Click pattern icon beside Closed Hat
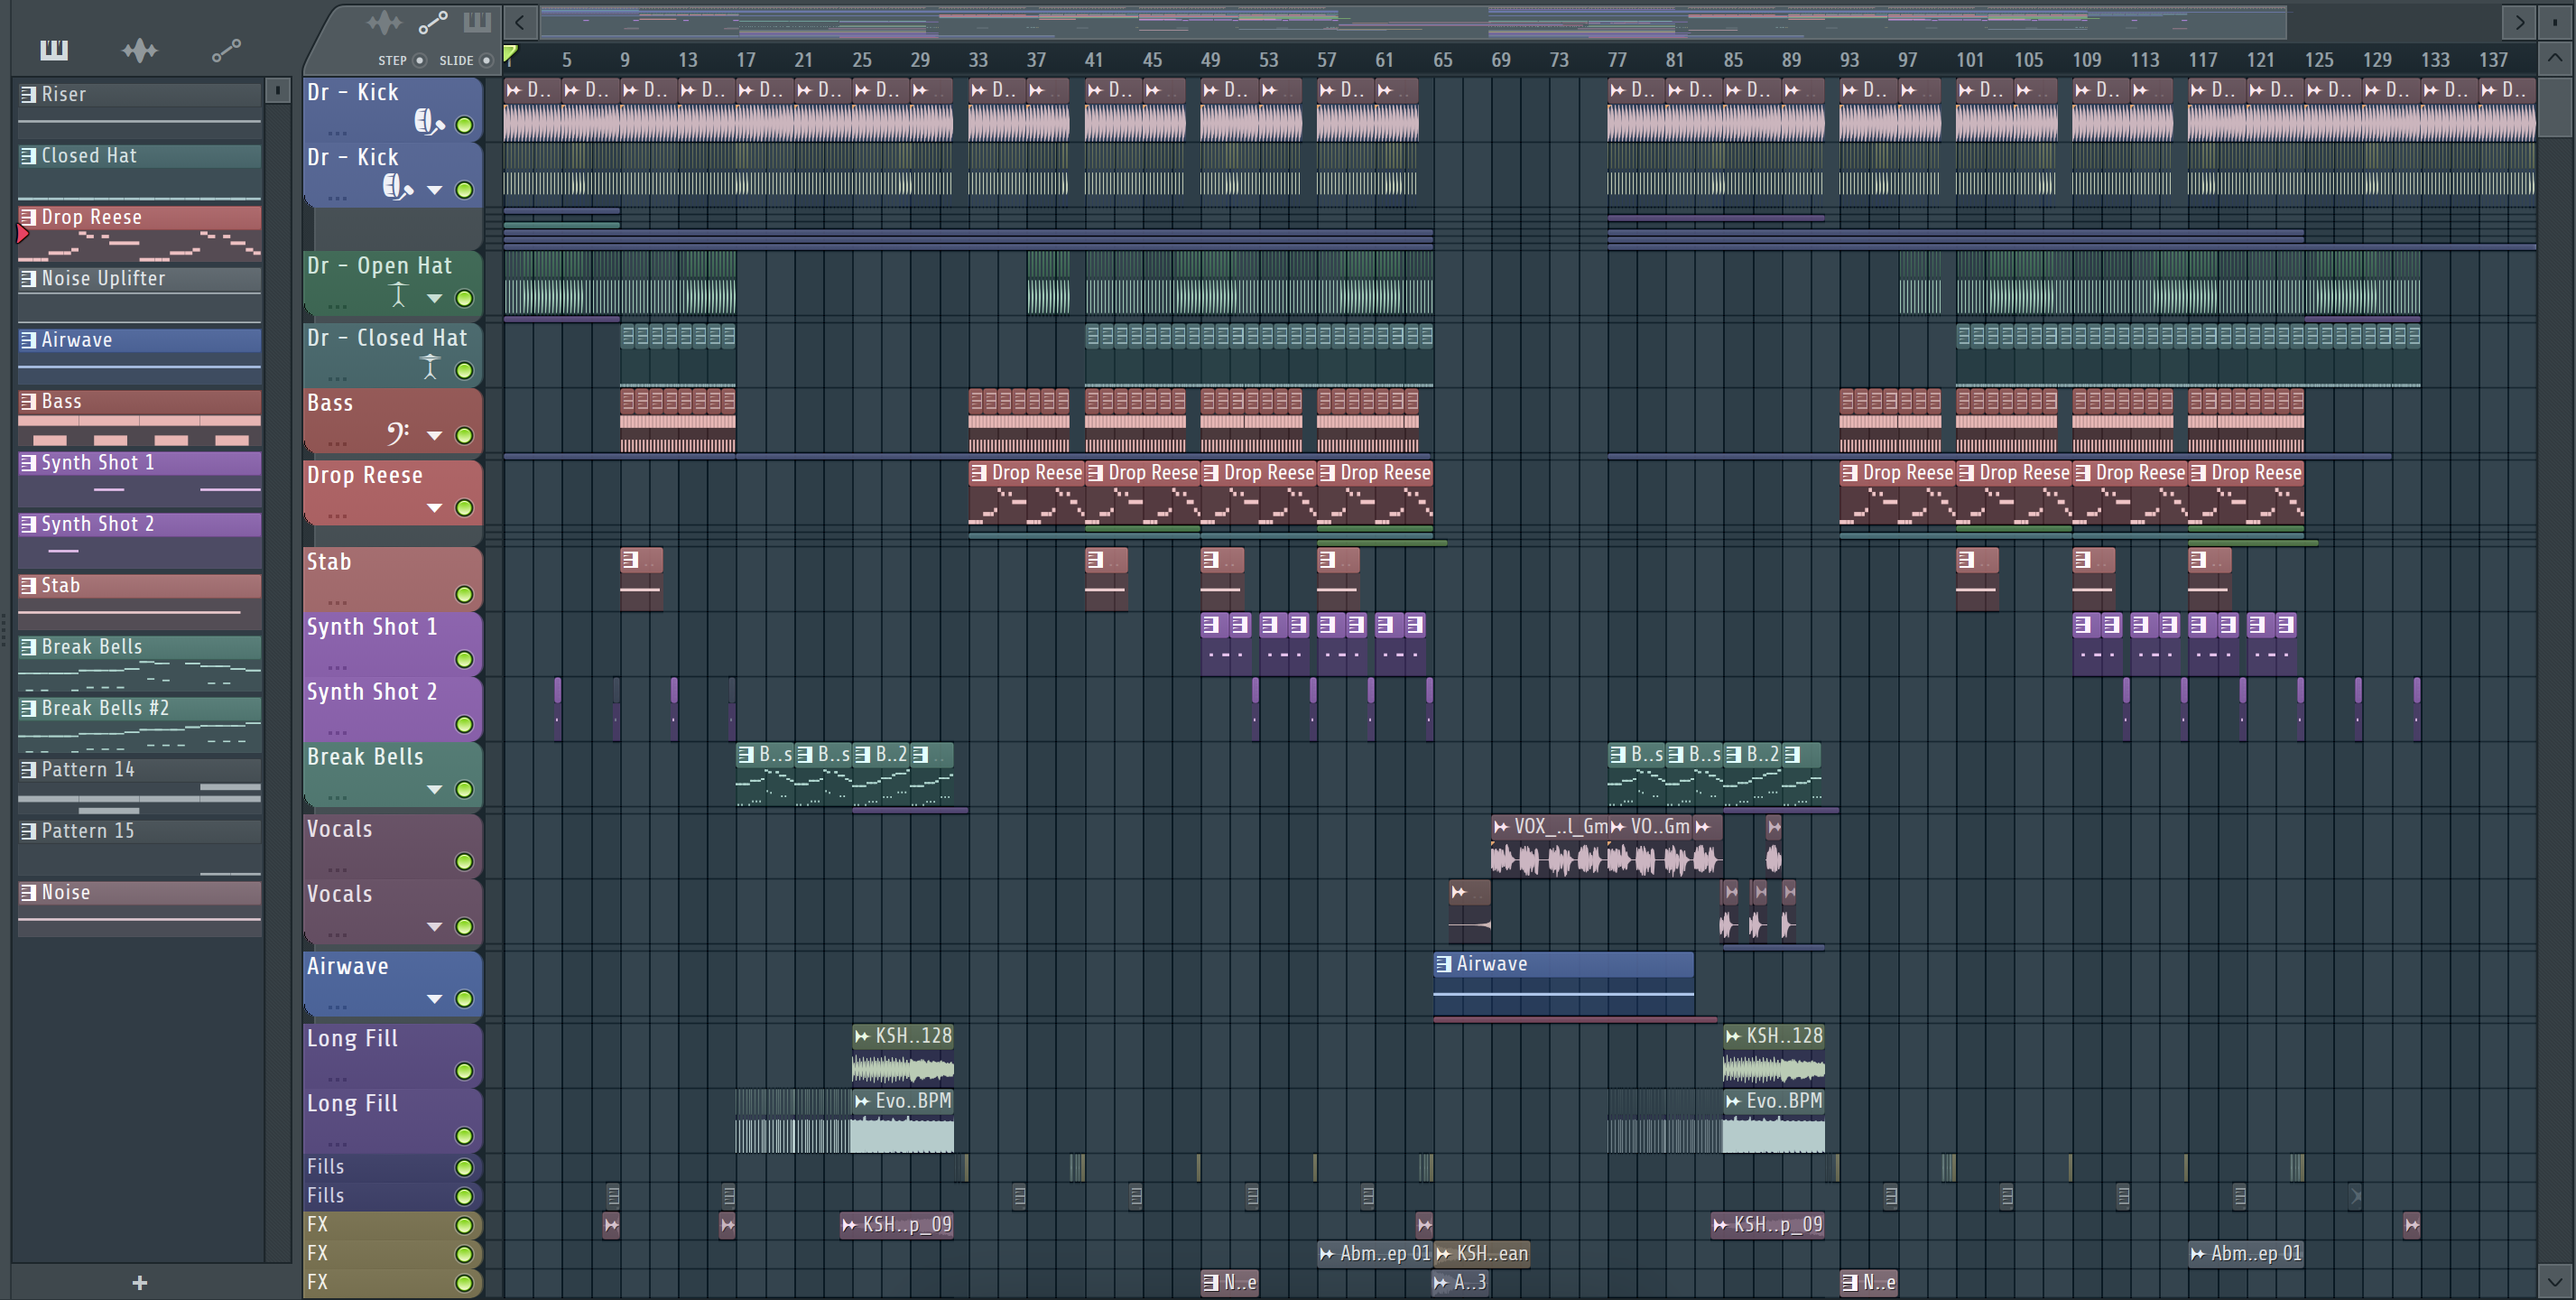Screen dimensions: 2576x1300 [28, 155]
